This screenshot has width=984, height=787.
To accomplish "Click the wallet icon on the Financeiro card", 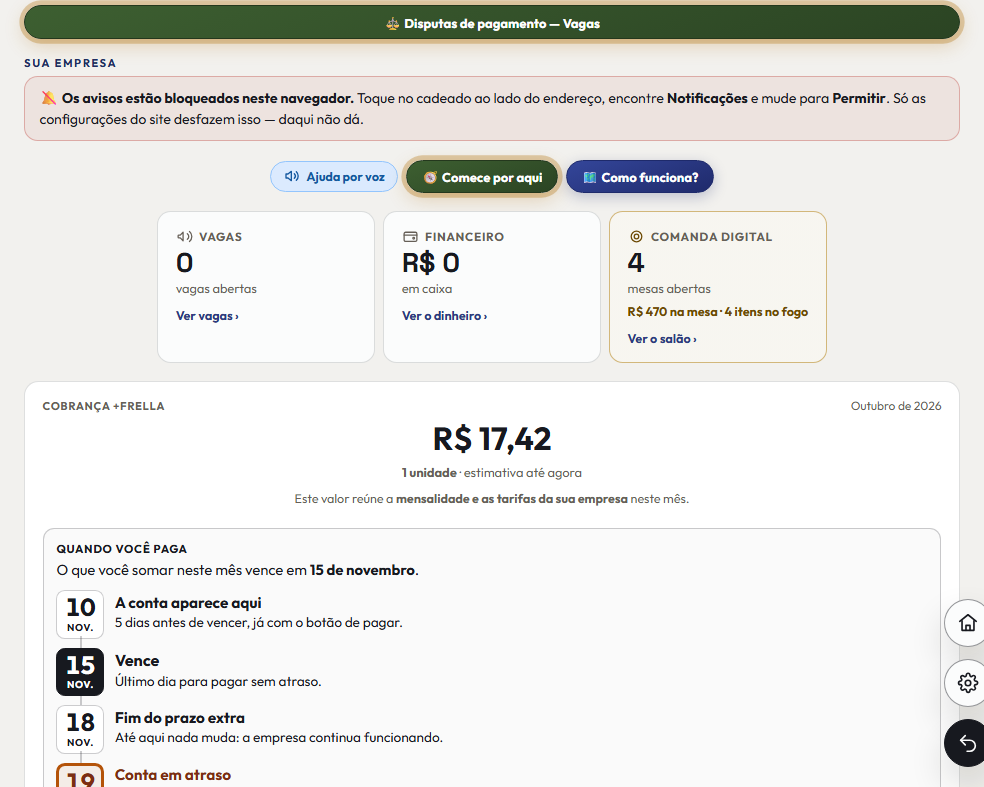I will (410, 237).
